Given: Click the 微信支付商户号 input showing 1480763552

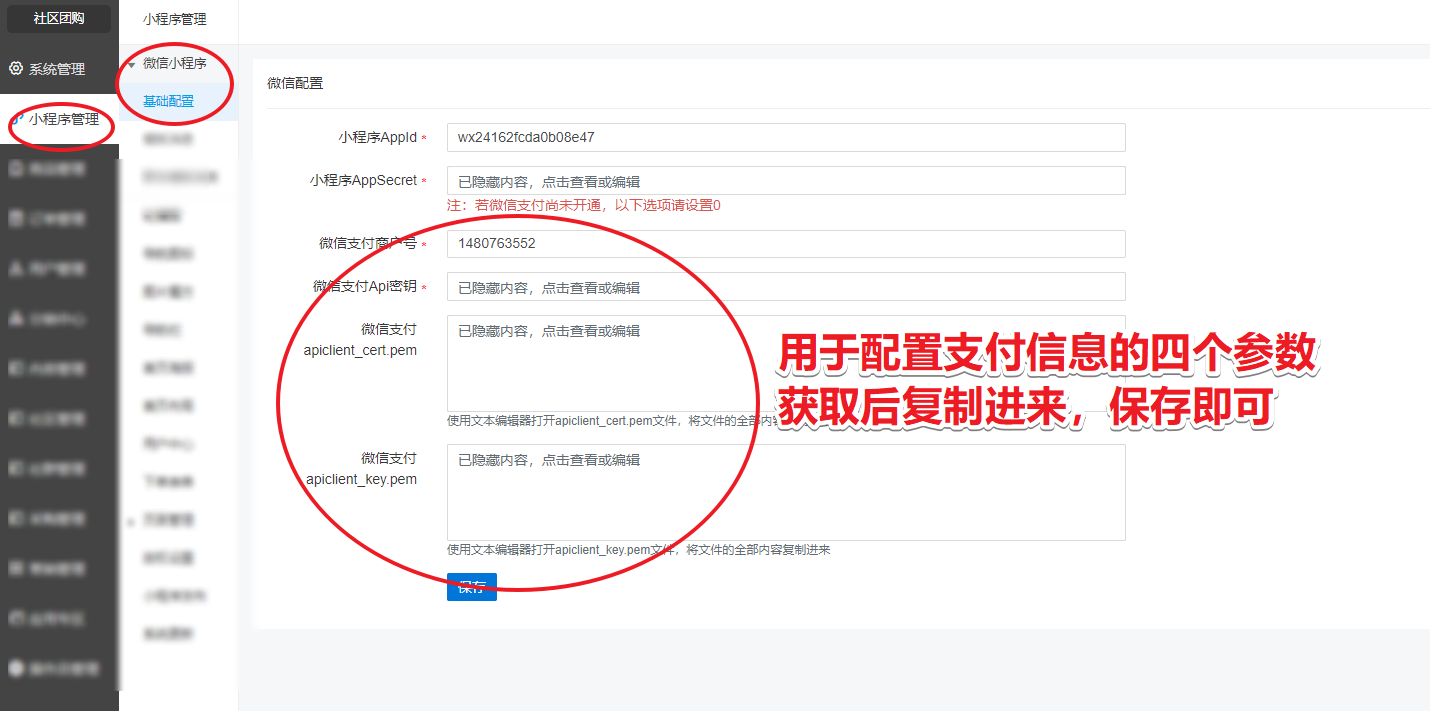Looking at the screenshot, I should (x=786, y=243).
